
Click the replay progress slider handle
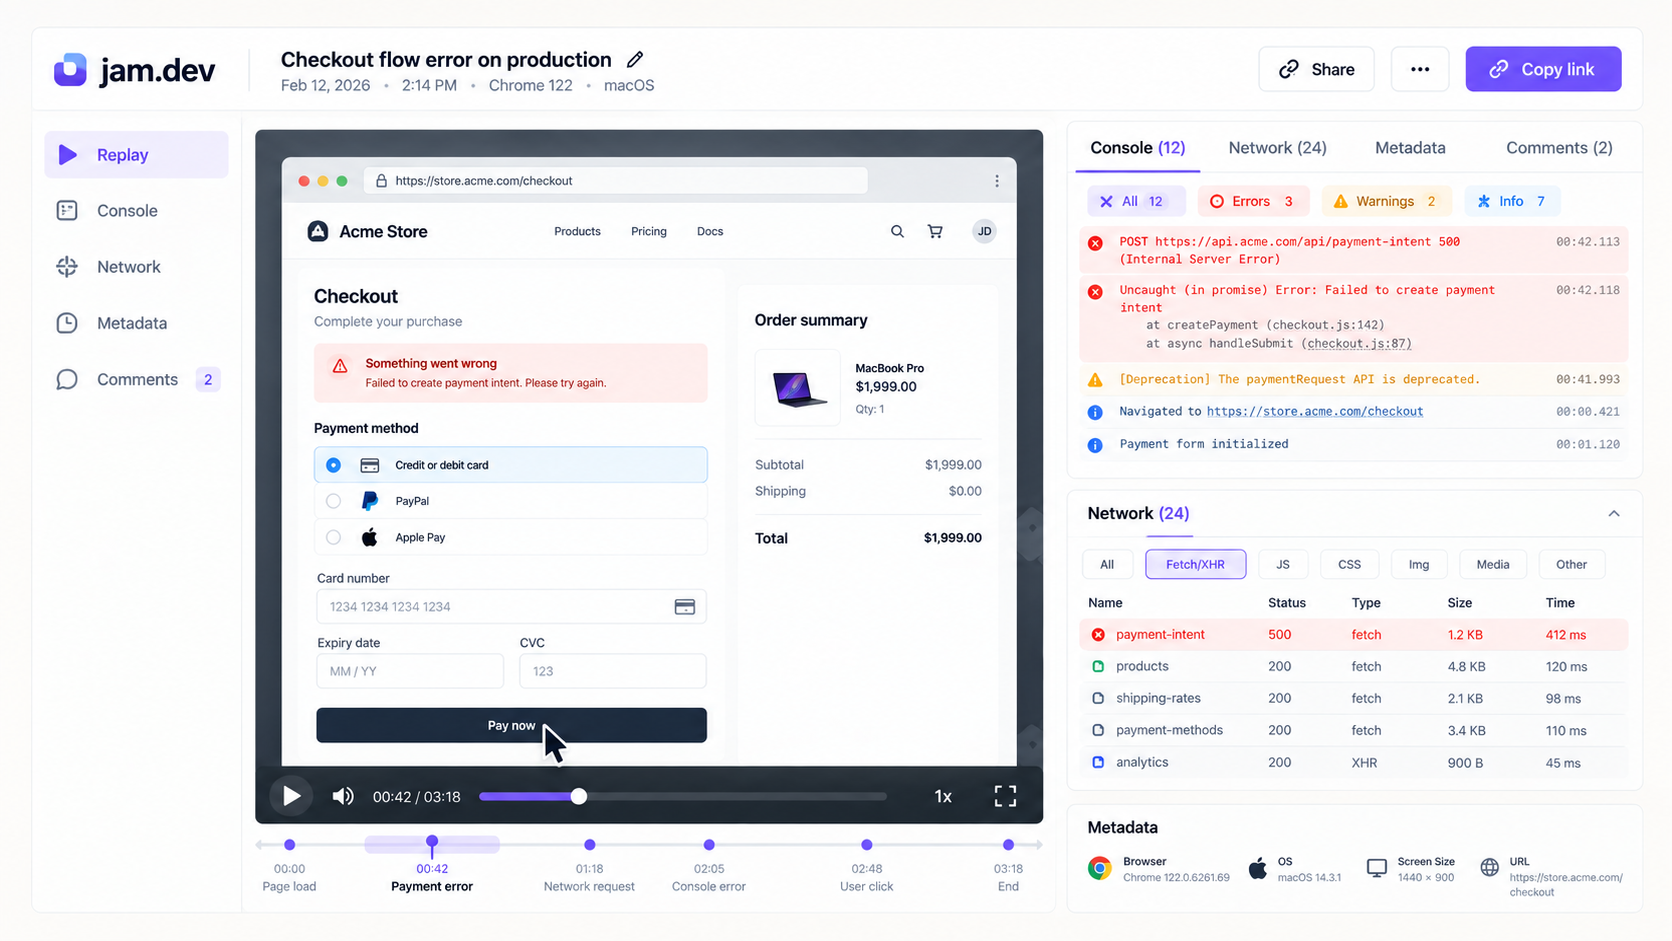tap(579, 796)
